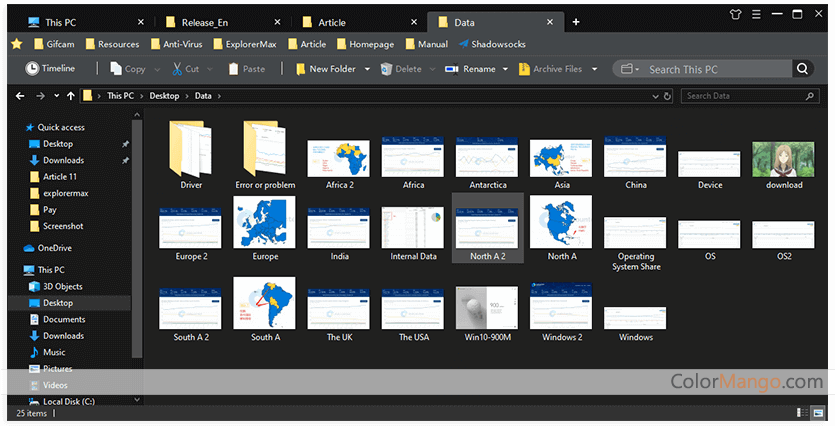
Task: Select OneDrive in the navigation pane
Action: tap(54, 248)
